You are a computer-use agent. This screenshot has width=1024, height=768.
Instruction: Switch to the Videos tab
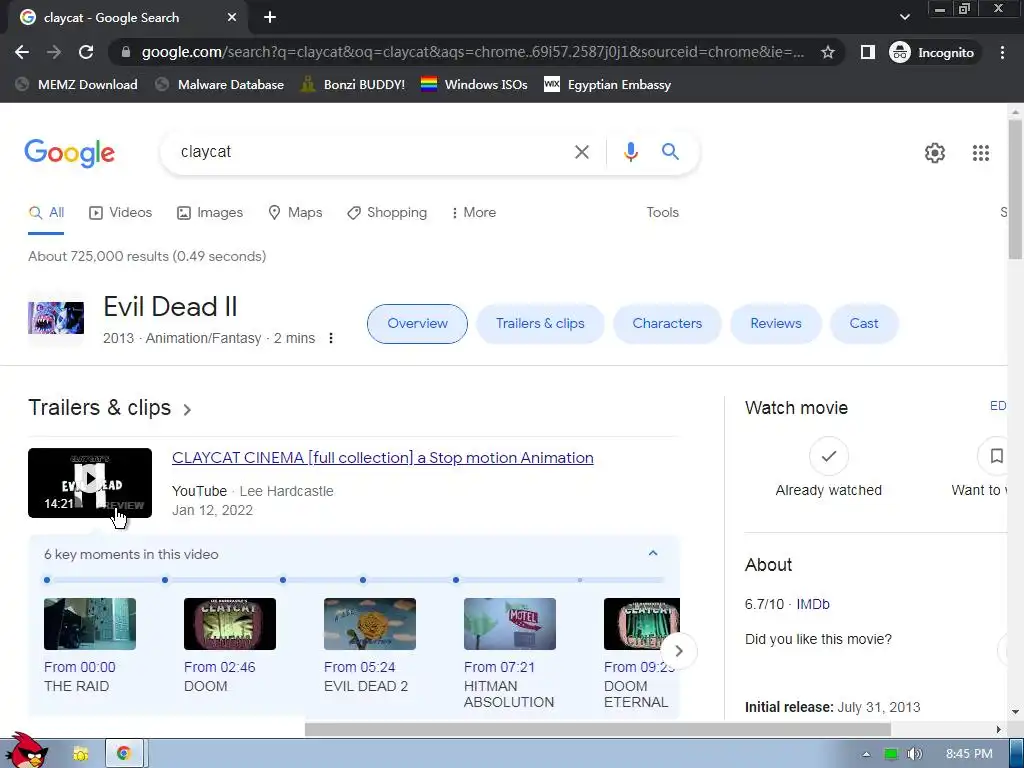click(121, 212)
